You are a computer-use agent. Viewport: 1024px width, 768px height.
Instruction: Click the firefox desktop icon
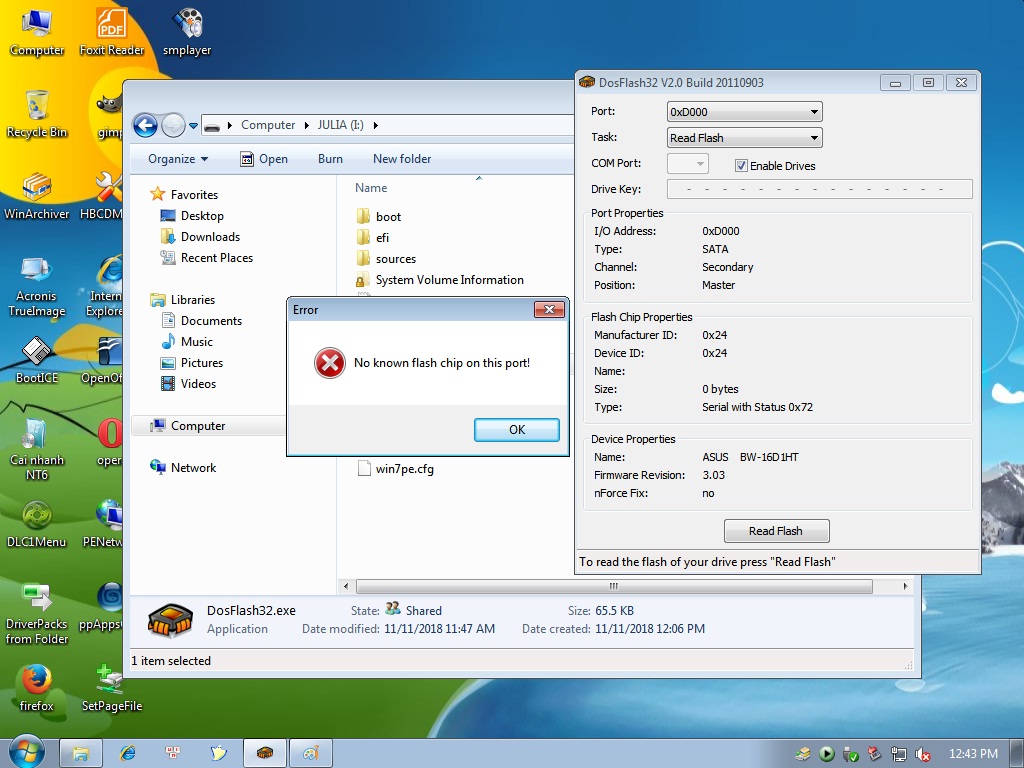pos(37,688)
